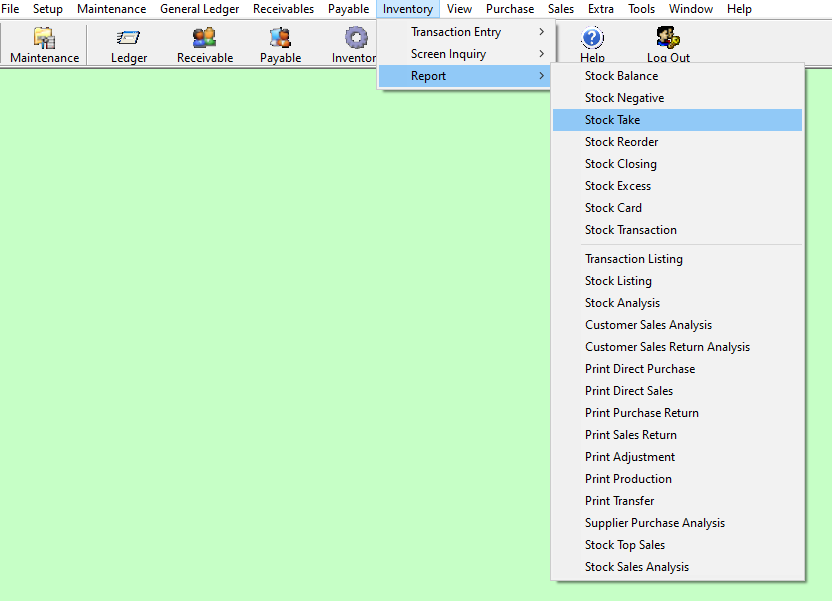Close the Inventory menu in the menu bar
Screen dimensions: 832x601
pyautogui.click(x=408, y=9)
